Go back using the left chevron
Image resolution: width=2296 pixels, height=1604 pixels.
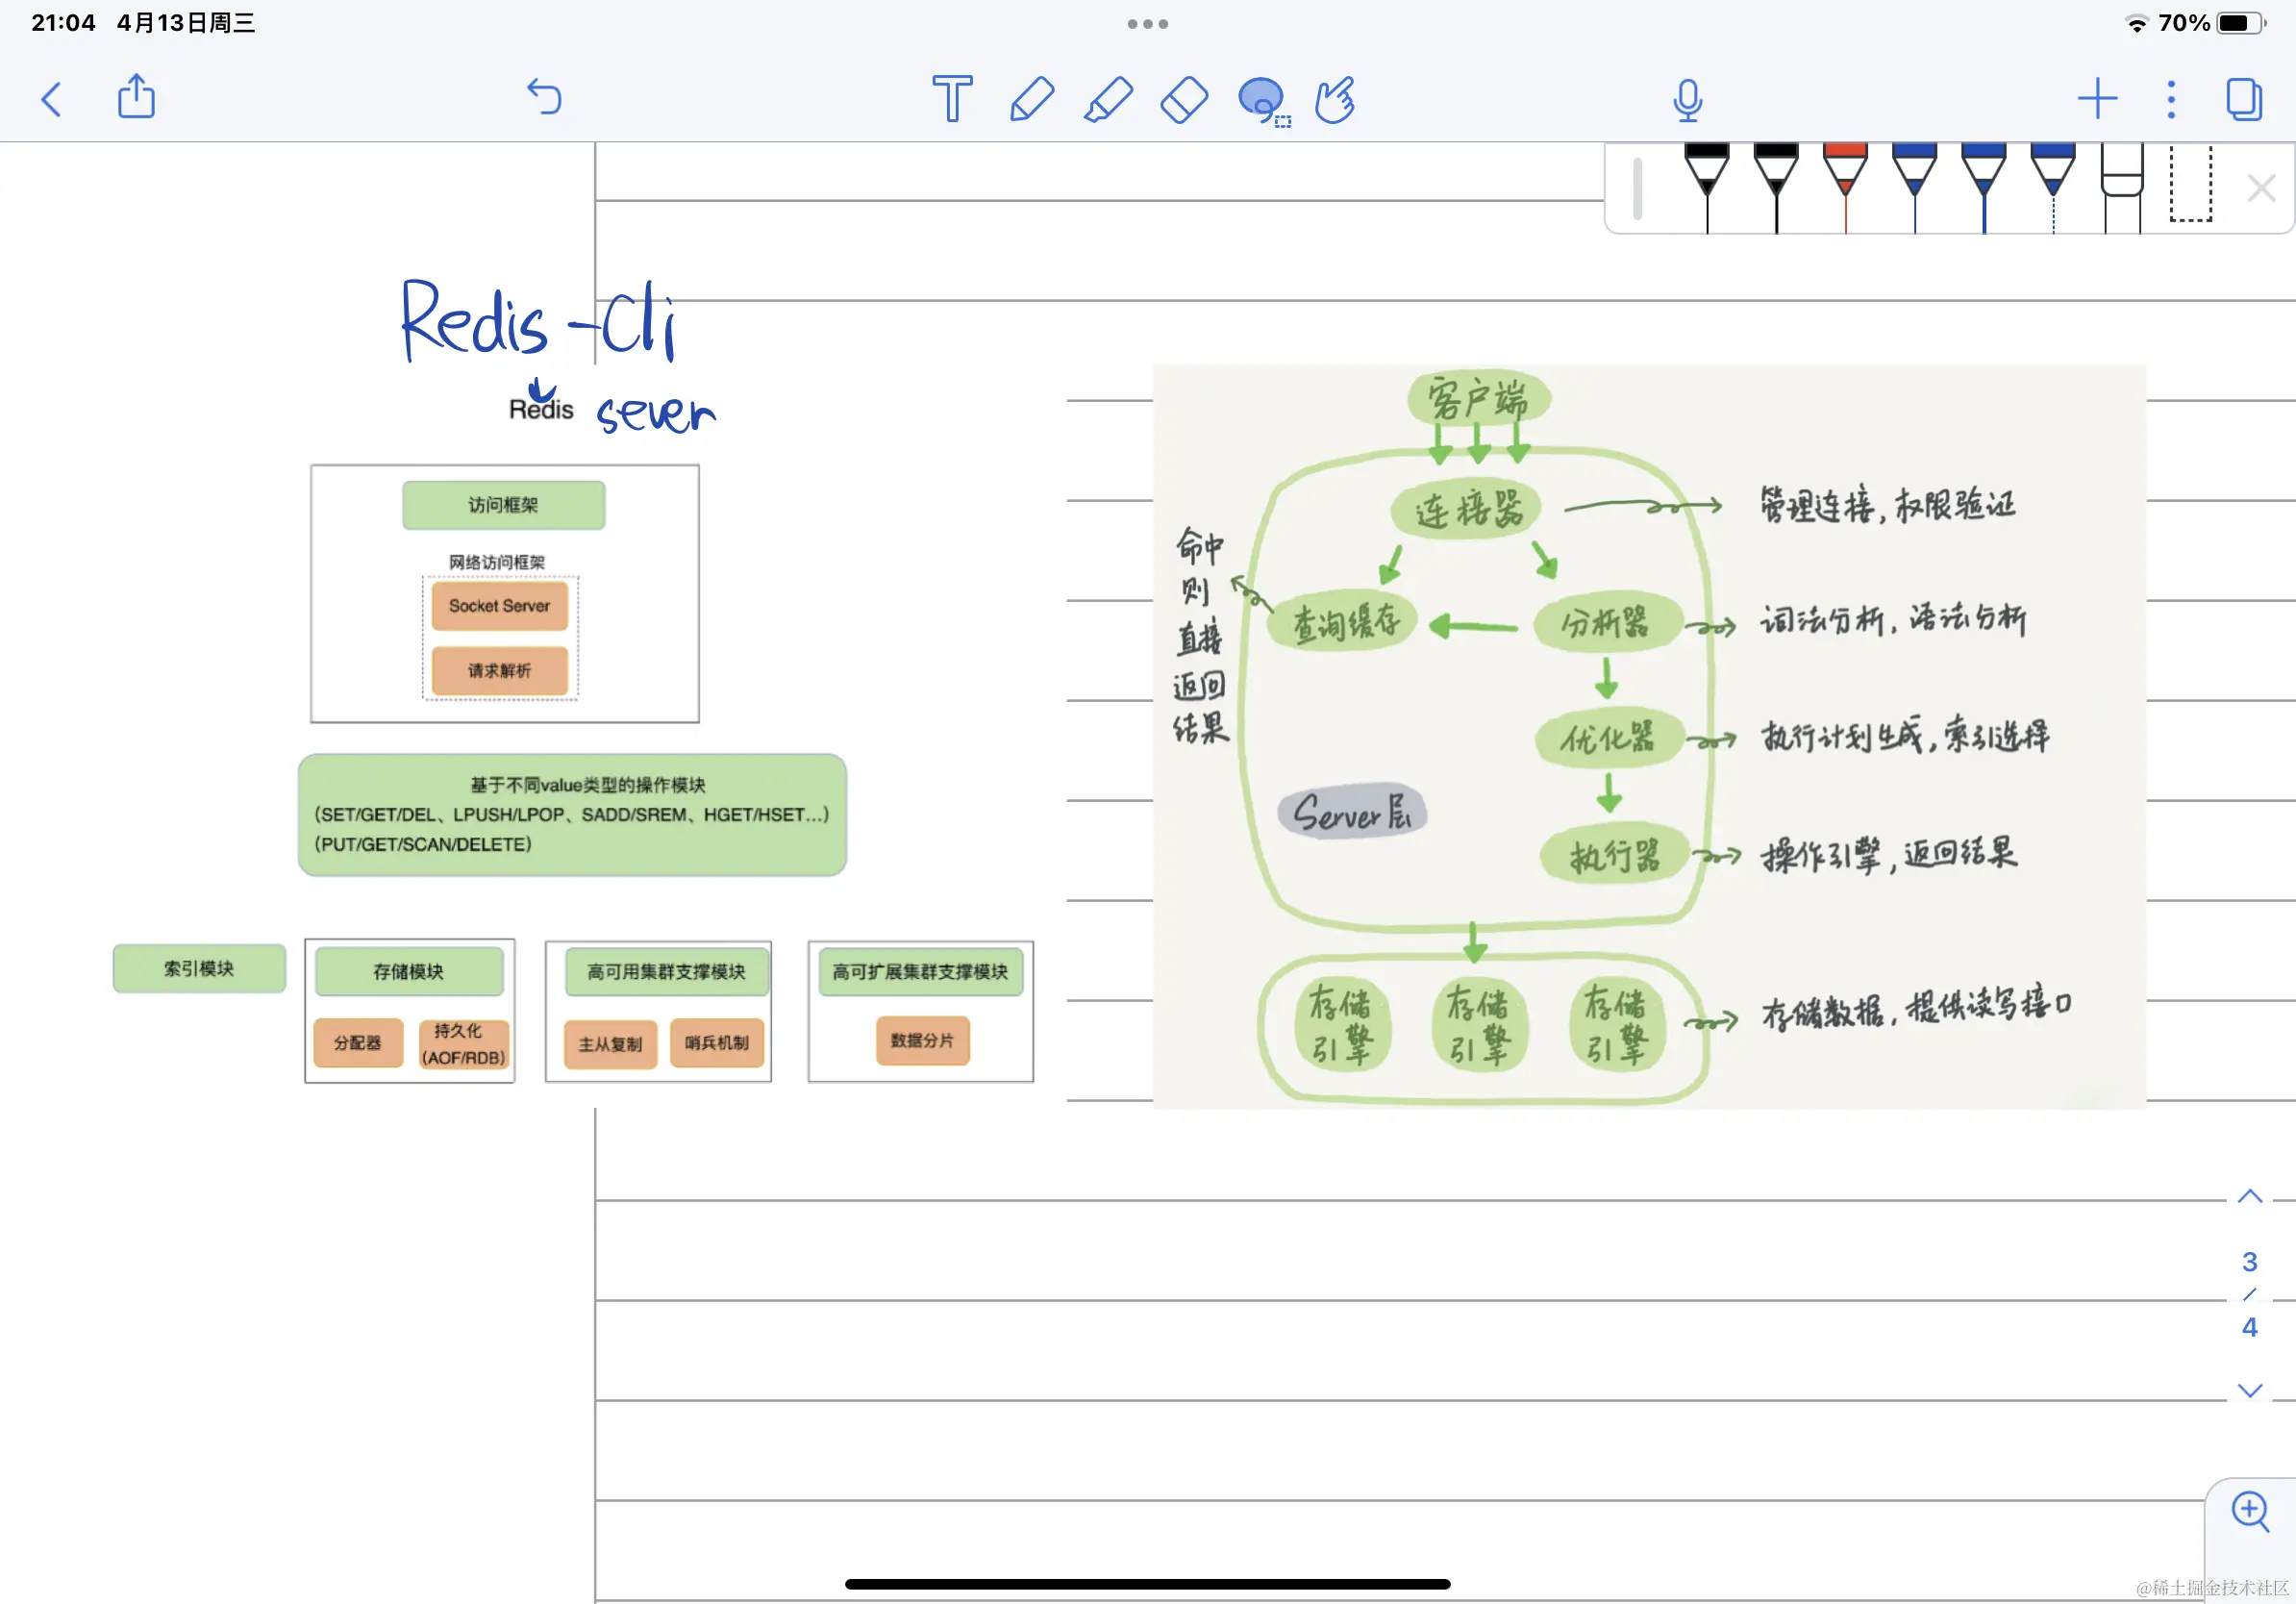coord(51,99)
